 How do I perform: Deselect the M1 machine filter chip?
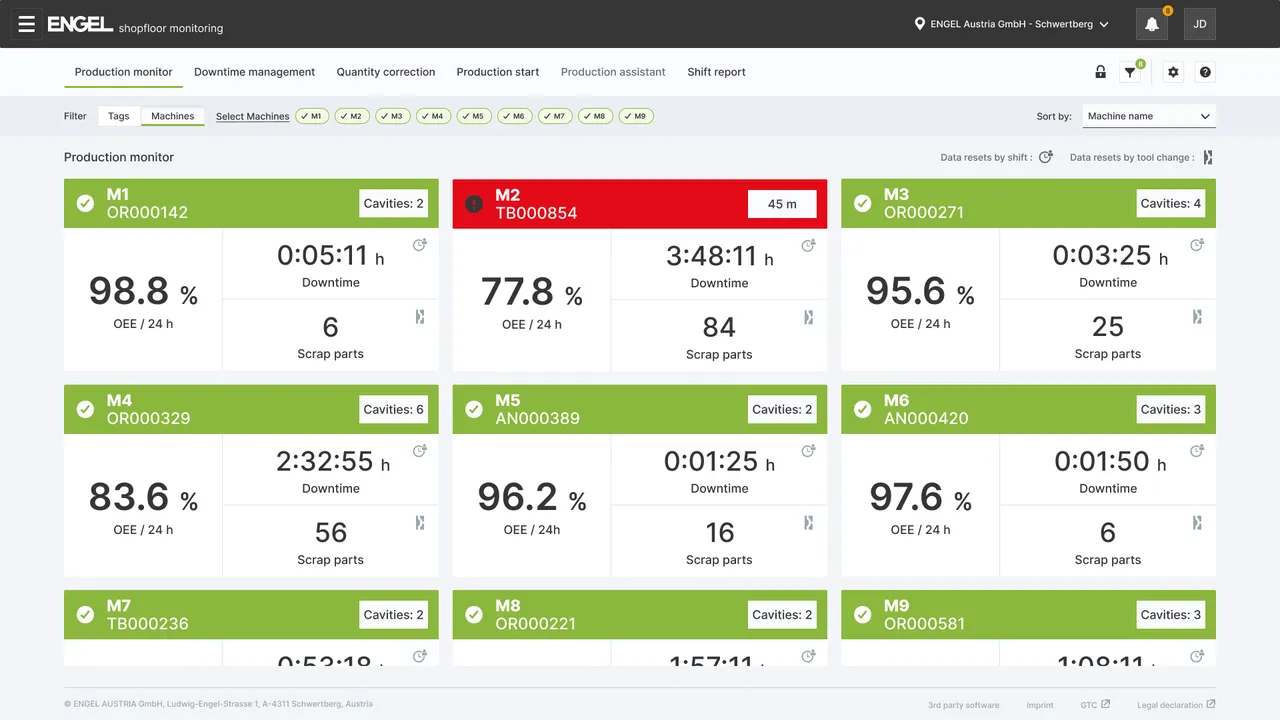(312, 116)
